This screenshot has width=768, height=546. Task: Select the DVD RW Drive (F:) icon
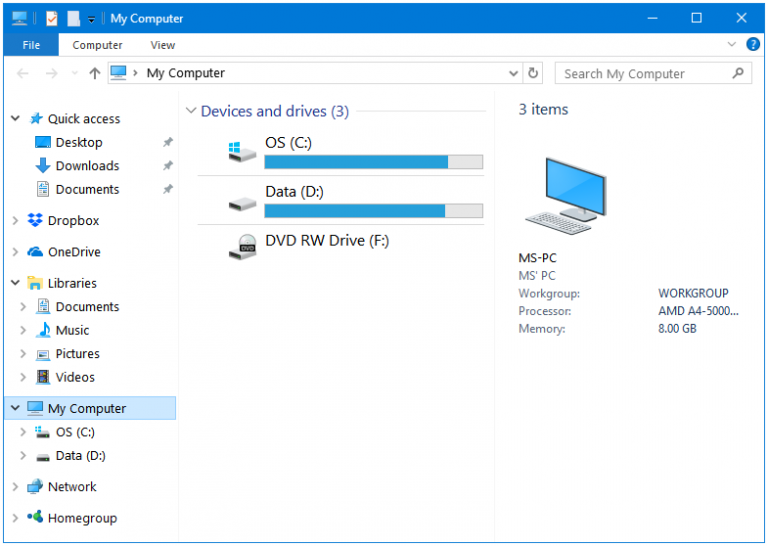(x=242, y=246)
